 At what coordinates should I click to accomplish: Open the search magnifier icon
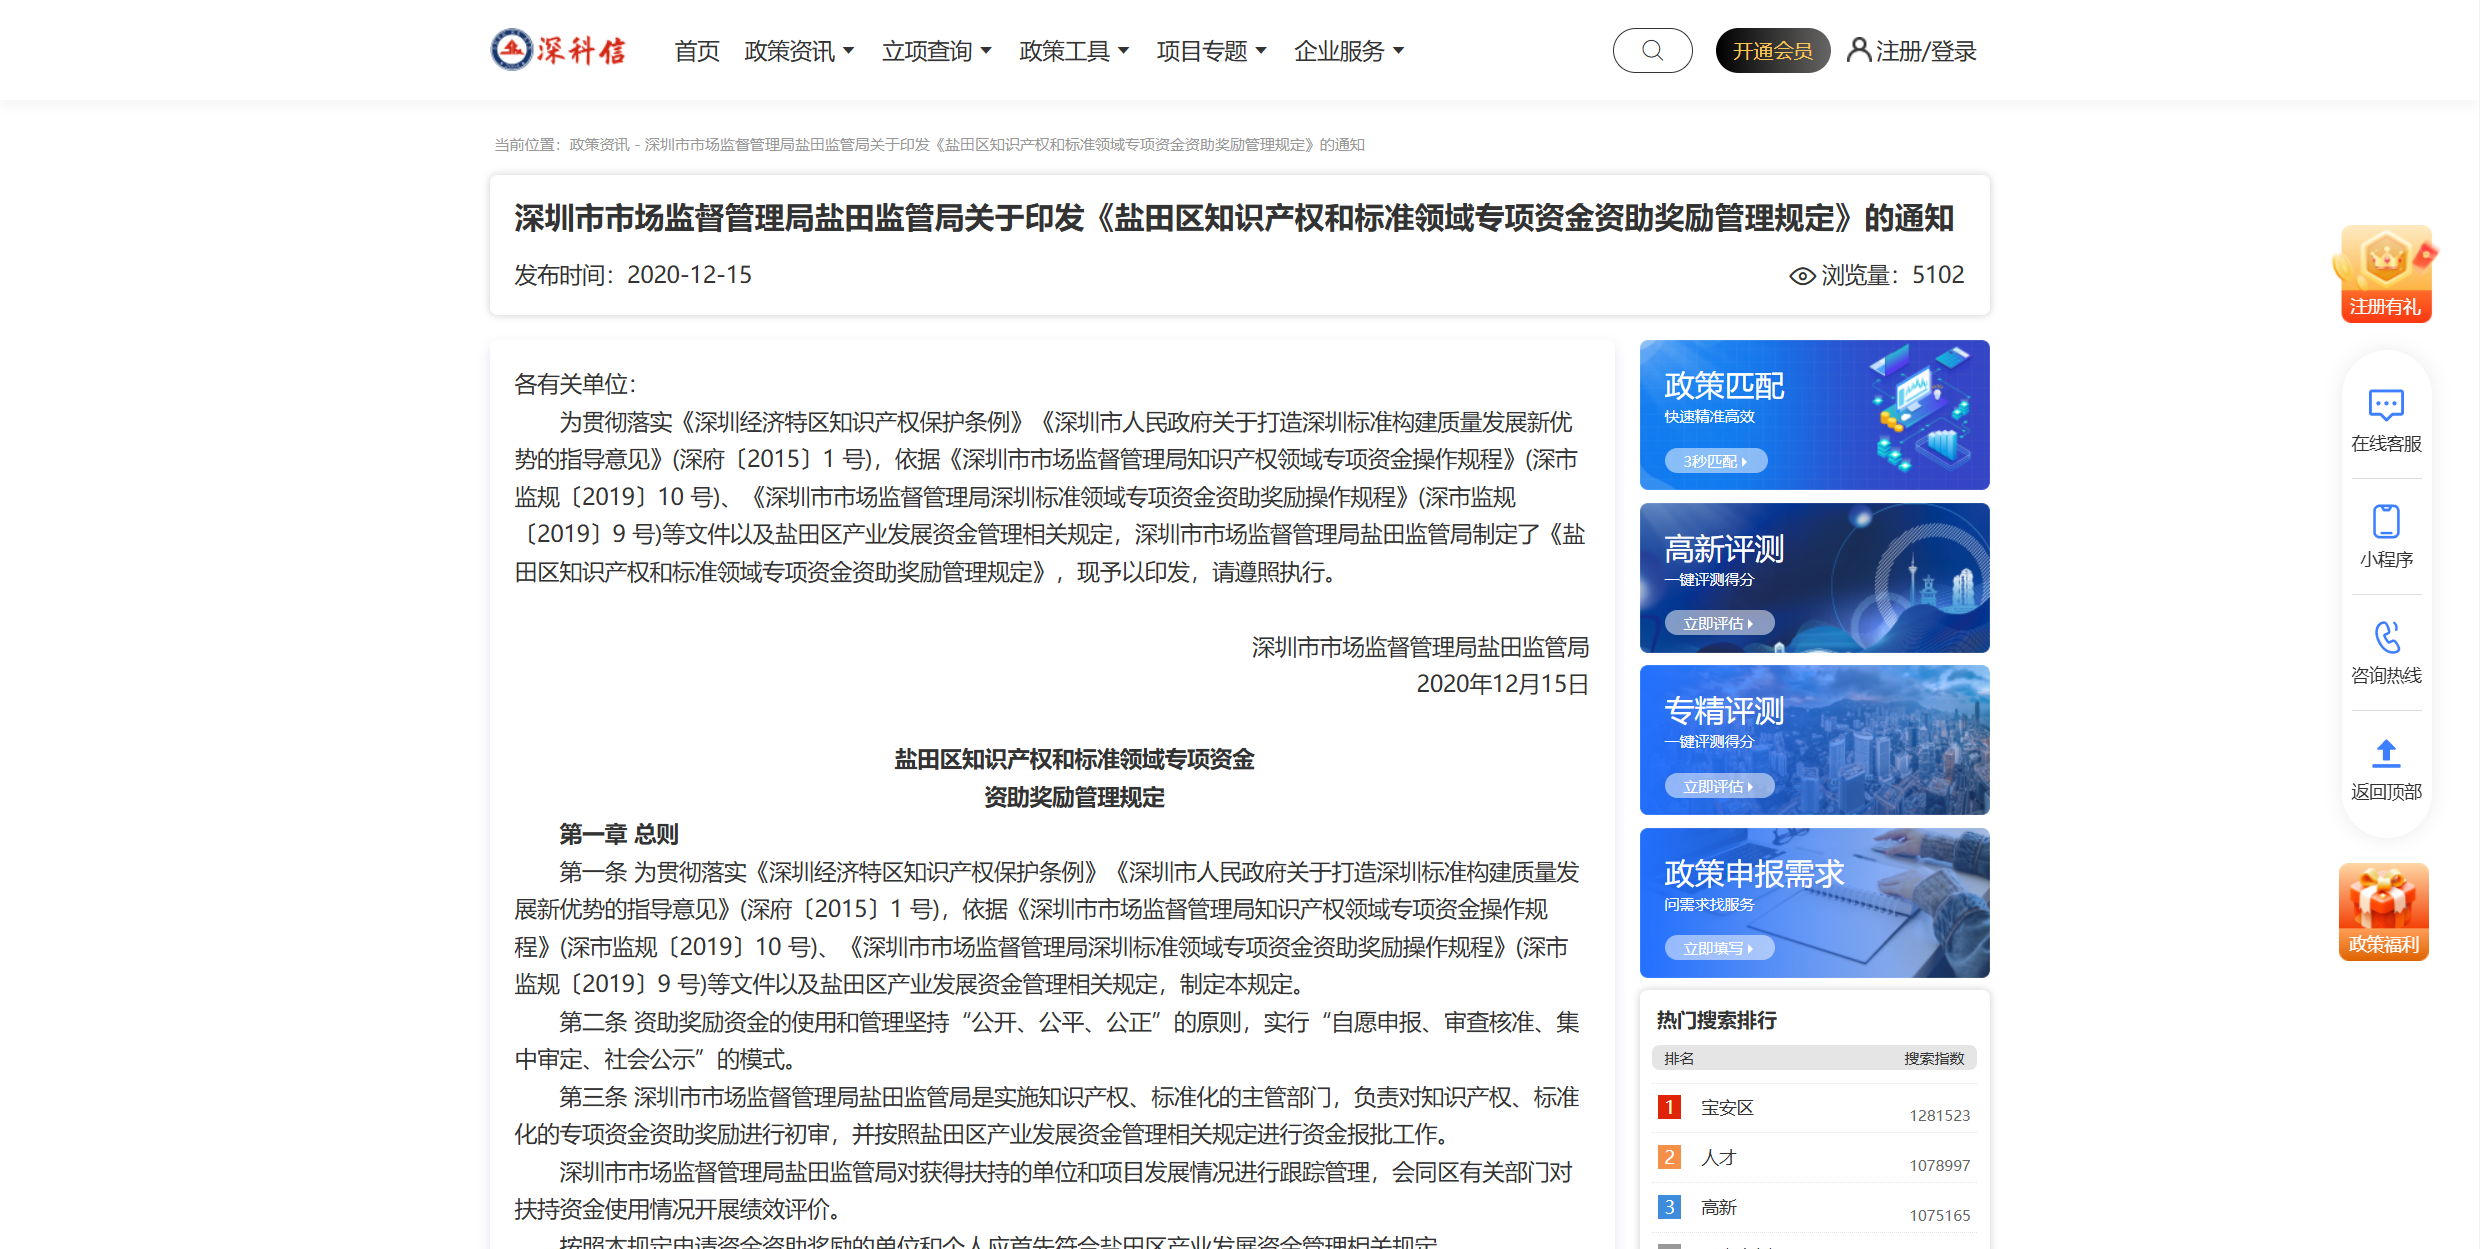(x=1652, y=49)
